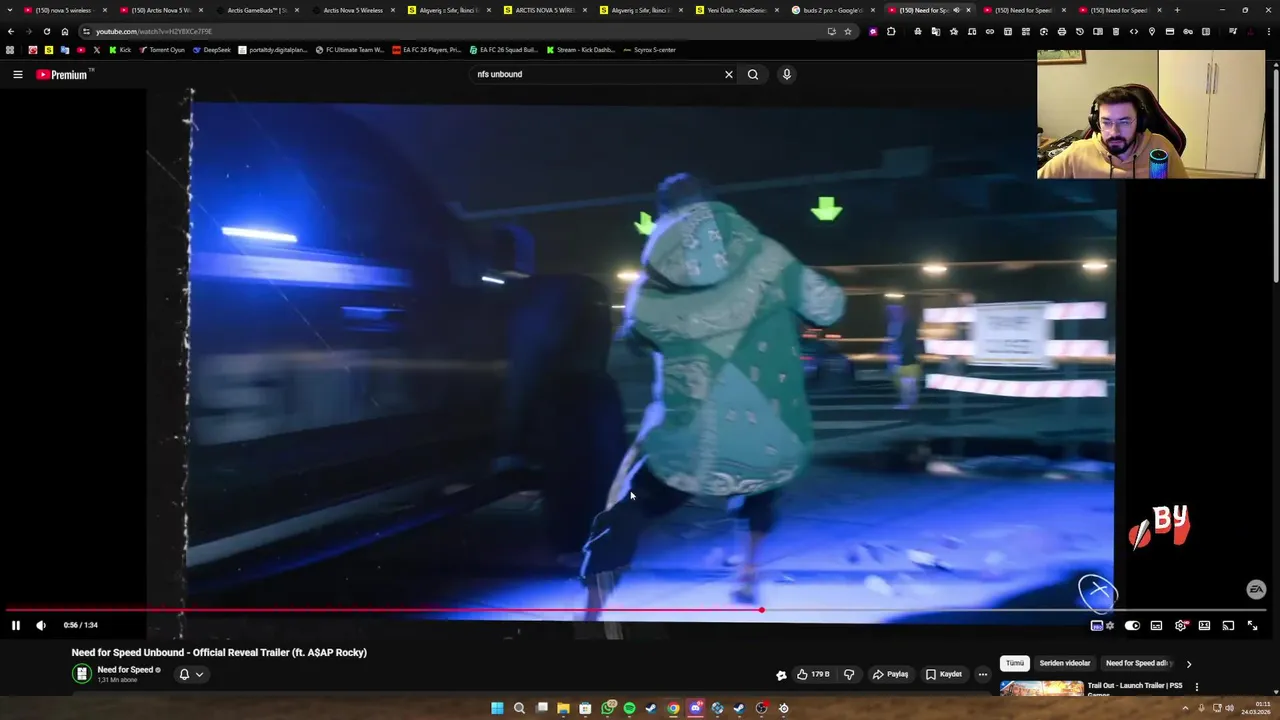Switch to theater mode view
This screenshot has width=1280, height=720.
[x=1204, y=626]
